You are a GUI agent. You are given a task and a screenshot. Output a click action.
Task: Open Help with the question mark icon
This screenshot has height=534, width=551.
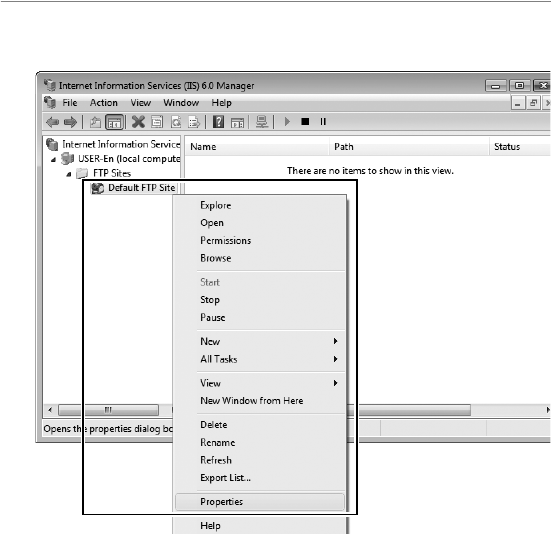(x=218, y=122)
